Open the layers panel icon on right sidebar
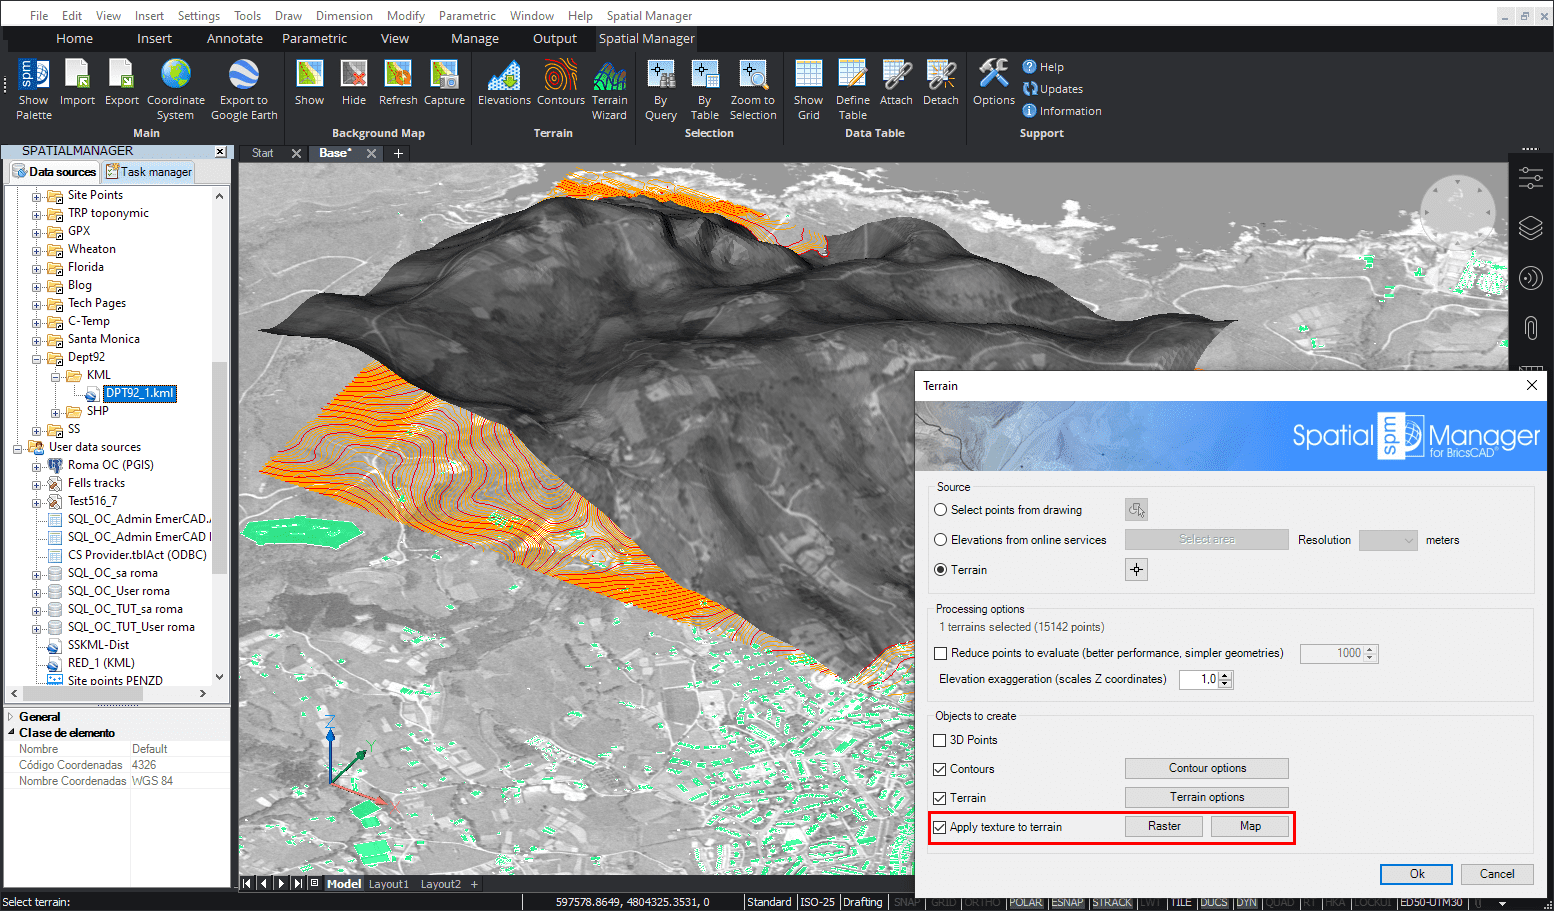Image resolution: width=1554 pixels, height=911 pixels. pos(1530,228)
